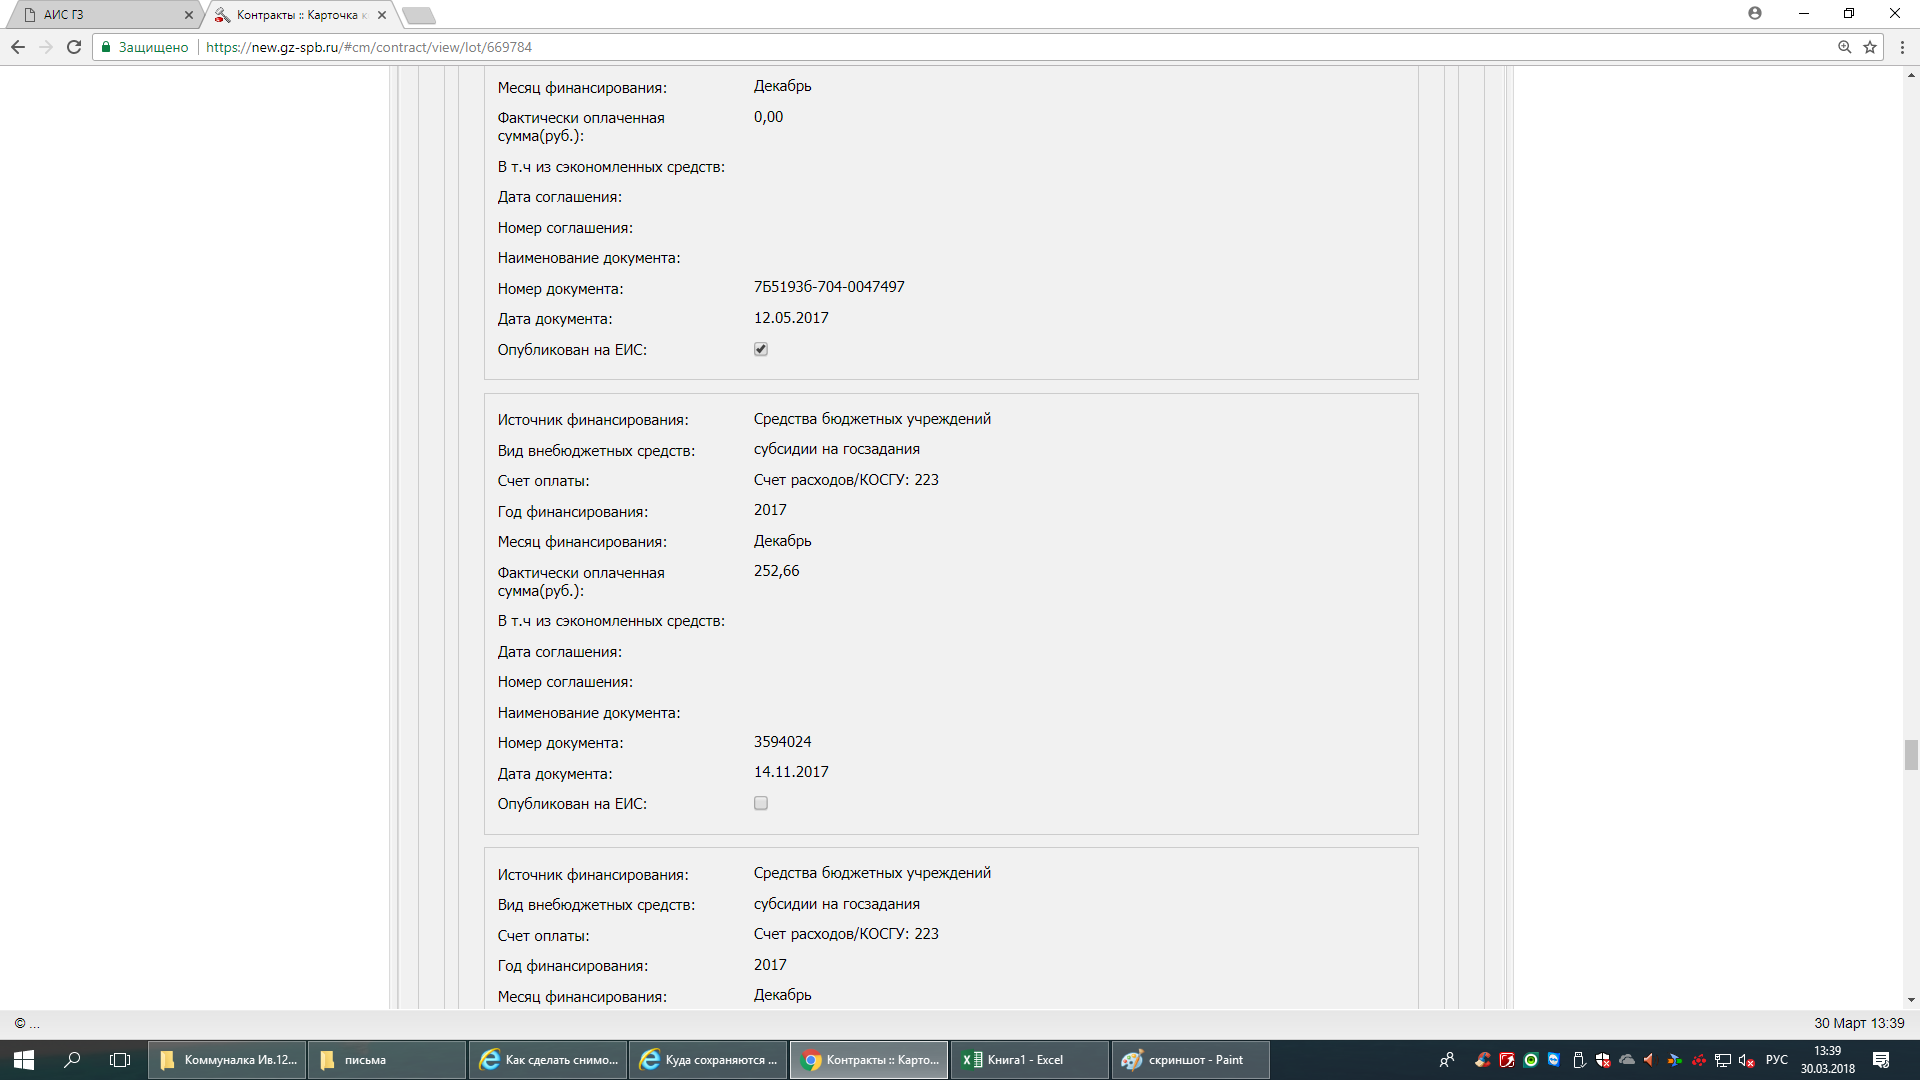Reload the current page

(74, 47)
